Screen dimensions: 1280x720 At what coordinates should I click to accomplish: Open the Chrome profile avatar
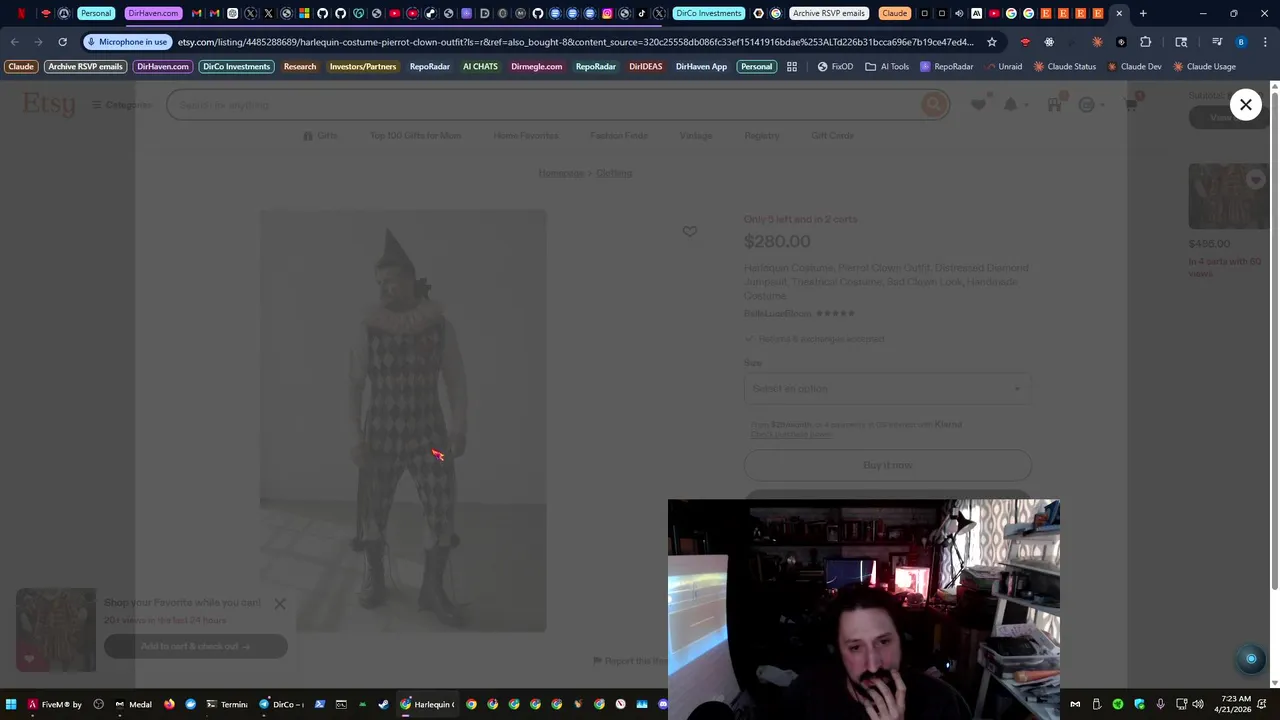[1241, 42]
